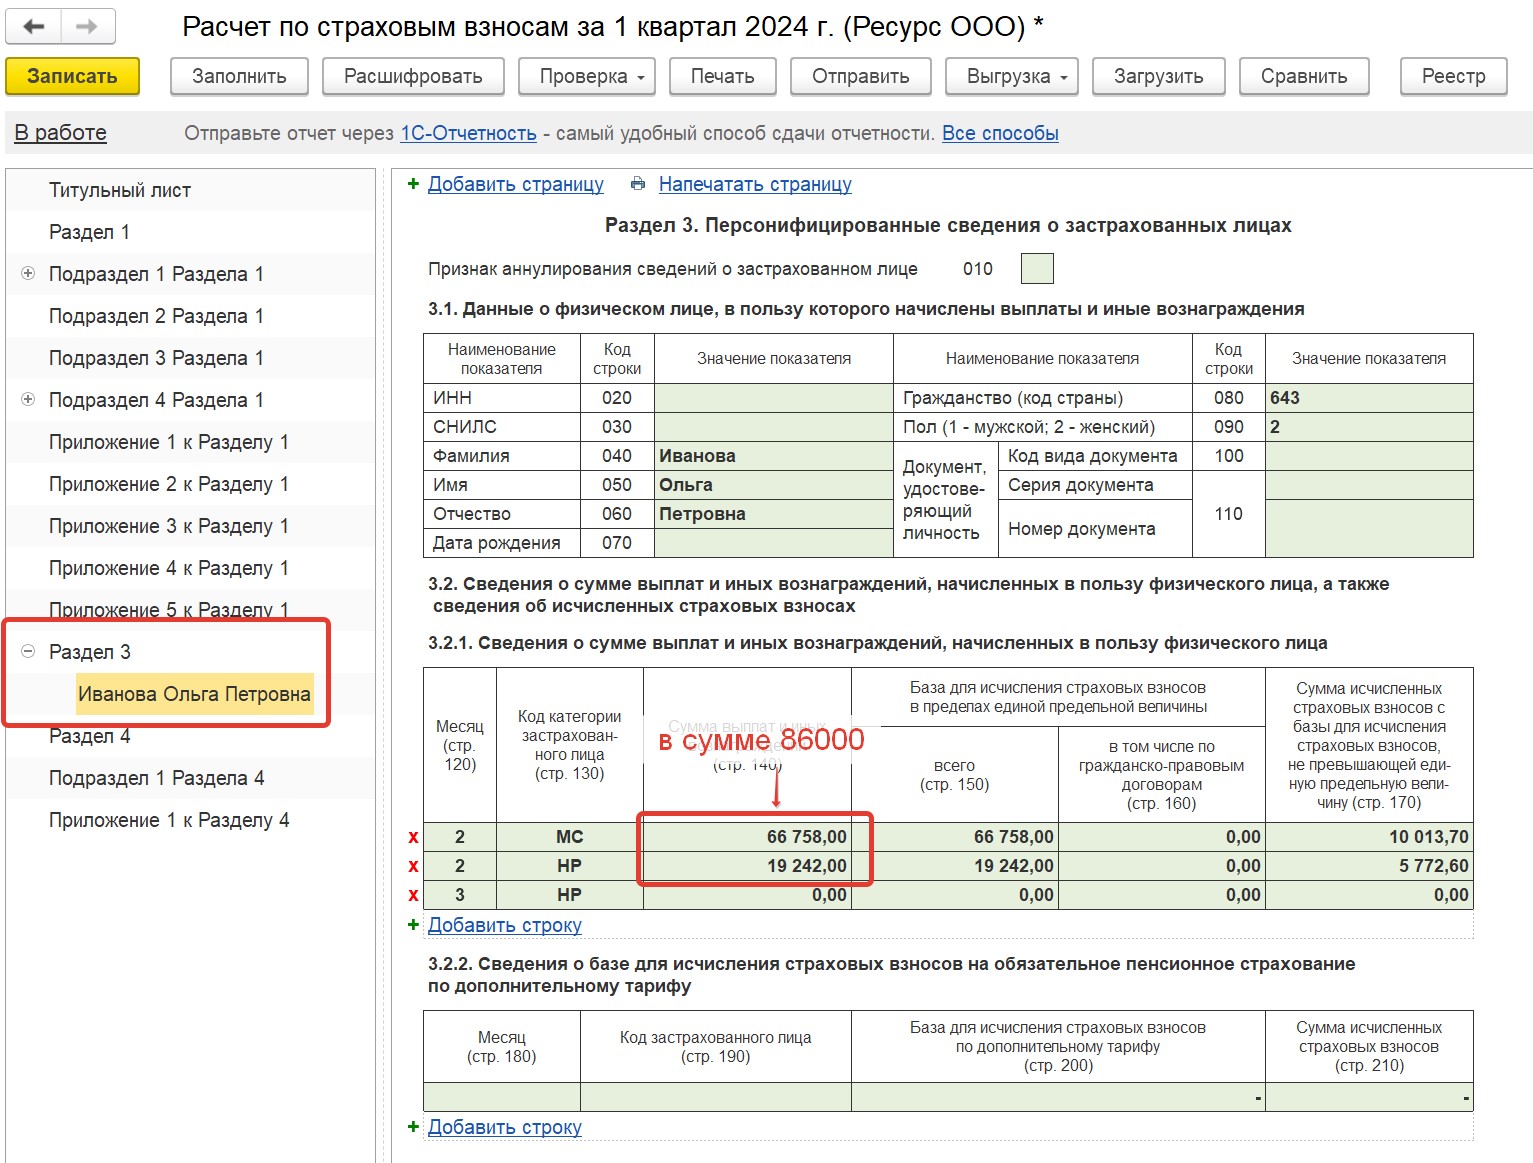Screen dimensions: 1533x1163
Task: Select Раздел 4 in the section tree
Action: click(89, 736)
